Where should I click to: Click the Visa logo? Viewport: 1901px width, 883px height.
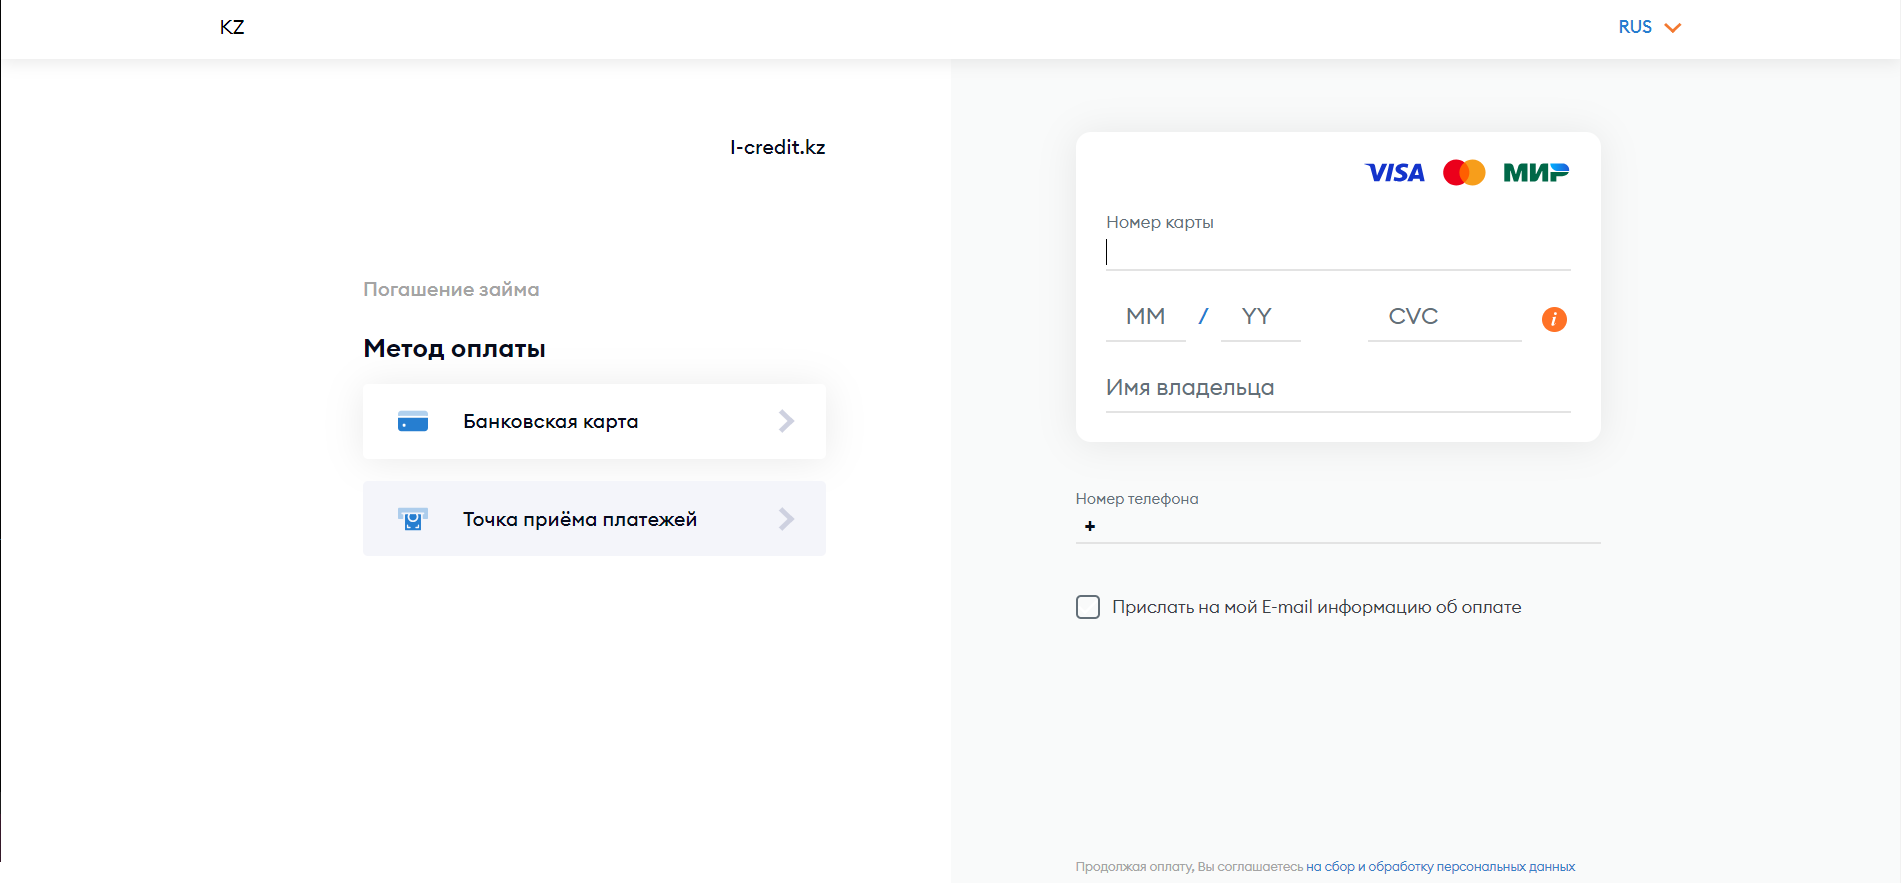(1395, 173)
